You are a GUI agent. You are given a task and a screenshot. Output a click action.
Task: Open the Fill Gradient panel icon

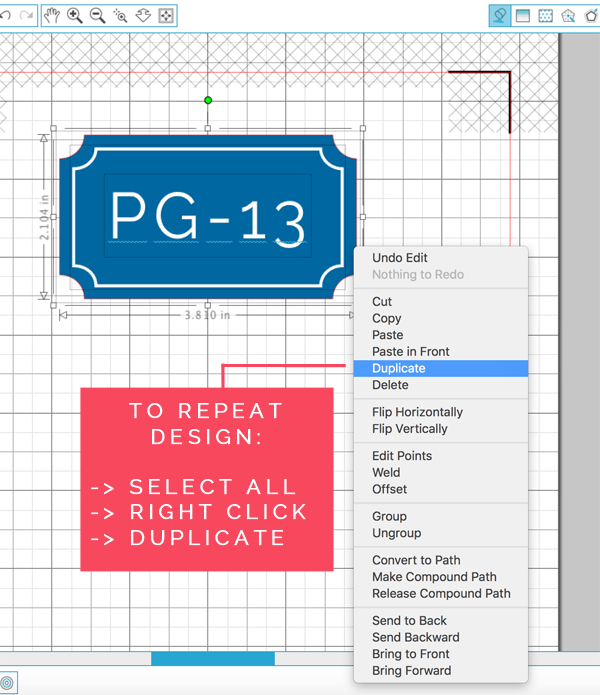[523, 16]
